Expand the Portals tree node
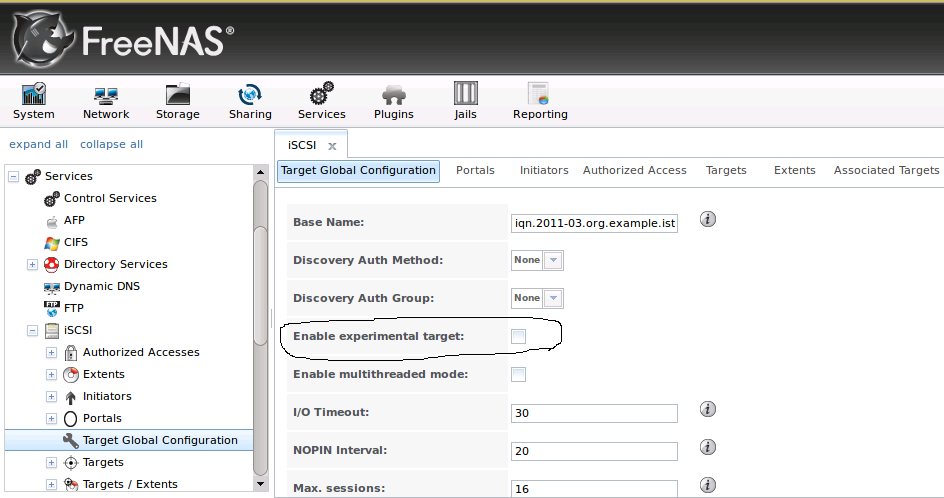Screen dimensions: 944x498 [x=51, y=419]
